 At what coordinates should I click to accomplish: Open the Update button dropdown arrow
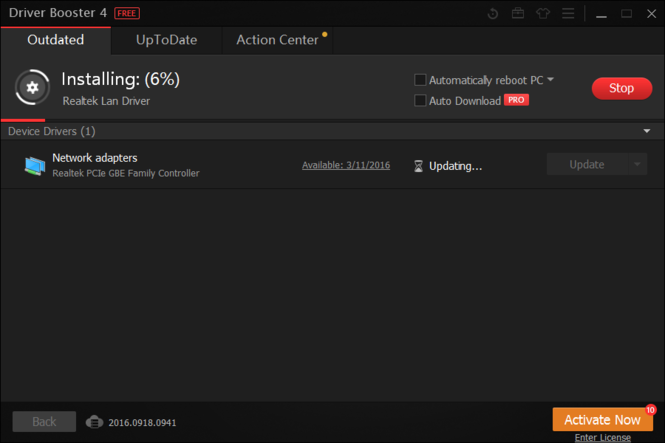click(637, 164)
